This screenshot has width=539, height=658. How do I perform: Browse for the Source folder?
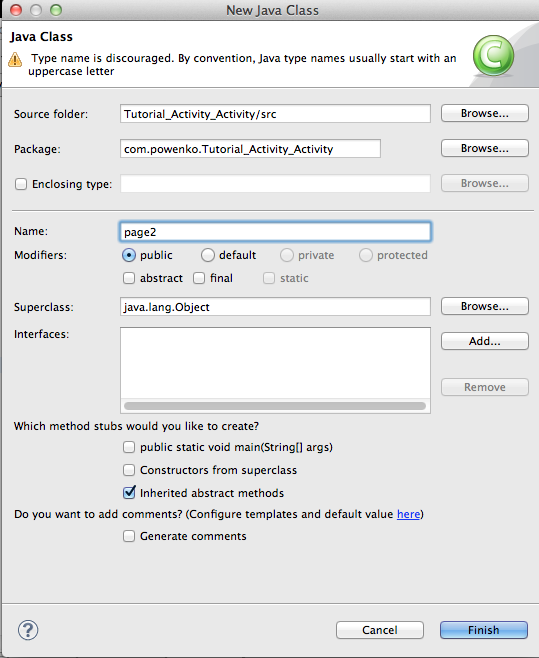click(484, 113)
